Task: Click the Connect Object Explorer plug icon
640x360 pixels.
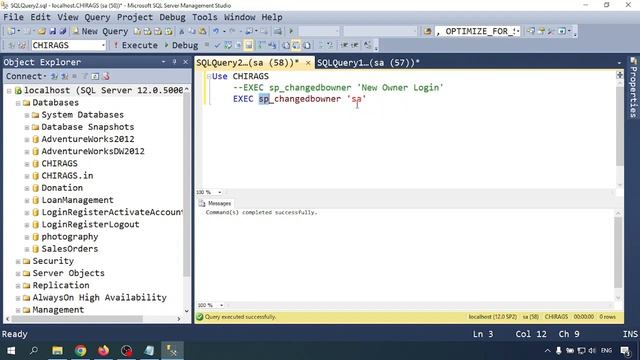Action: [54, 76]
